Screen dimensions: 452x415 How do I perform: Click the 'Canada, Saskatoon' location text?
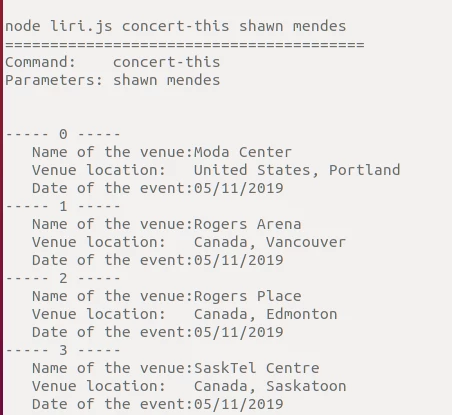click(270, 386)
